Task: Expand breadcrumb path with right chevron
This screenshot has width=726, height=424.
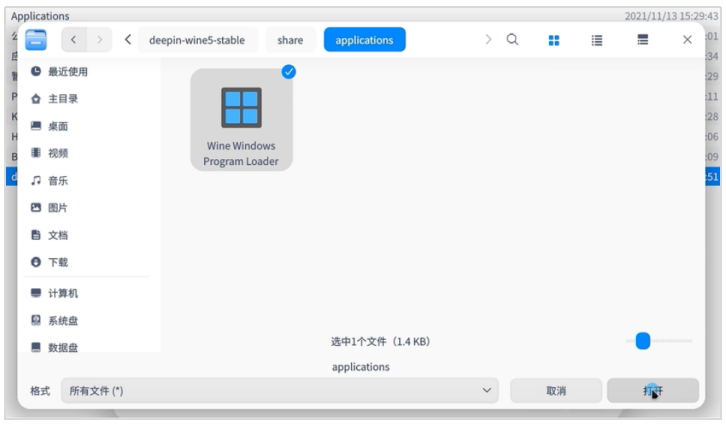Action: pos(488,40)
